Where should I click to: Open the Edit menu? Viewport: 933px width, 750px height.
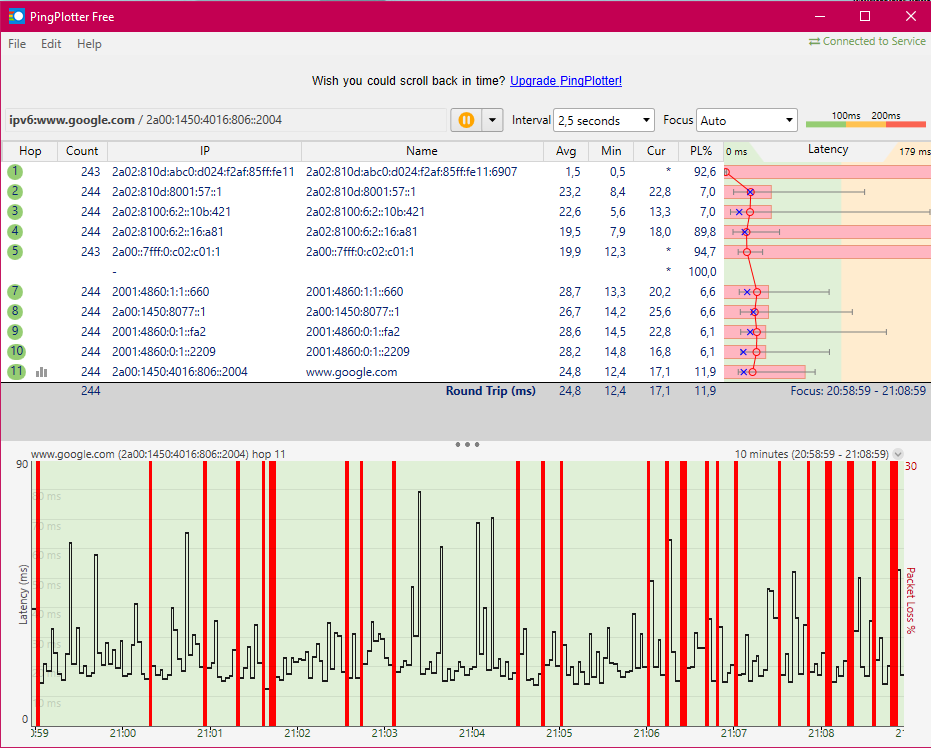click(x=50, y=43)
